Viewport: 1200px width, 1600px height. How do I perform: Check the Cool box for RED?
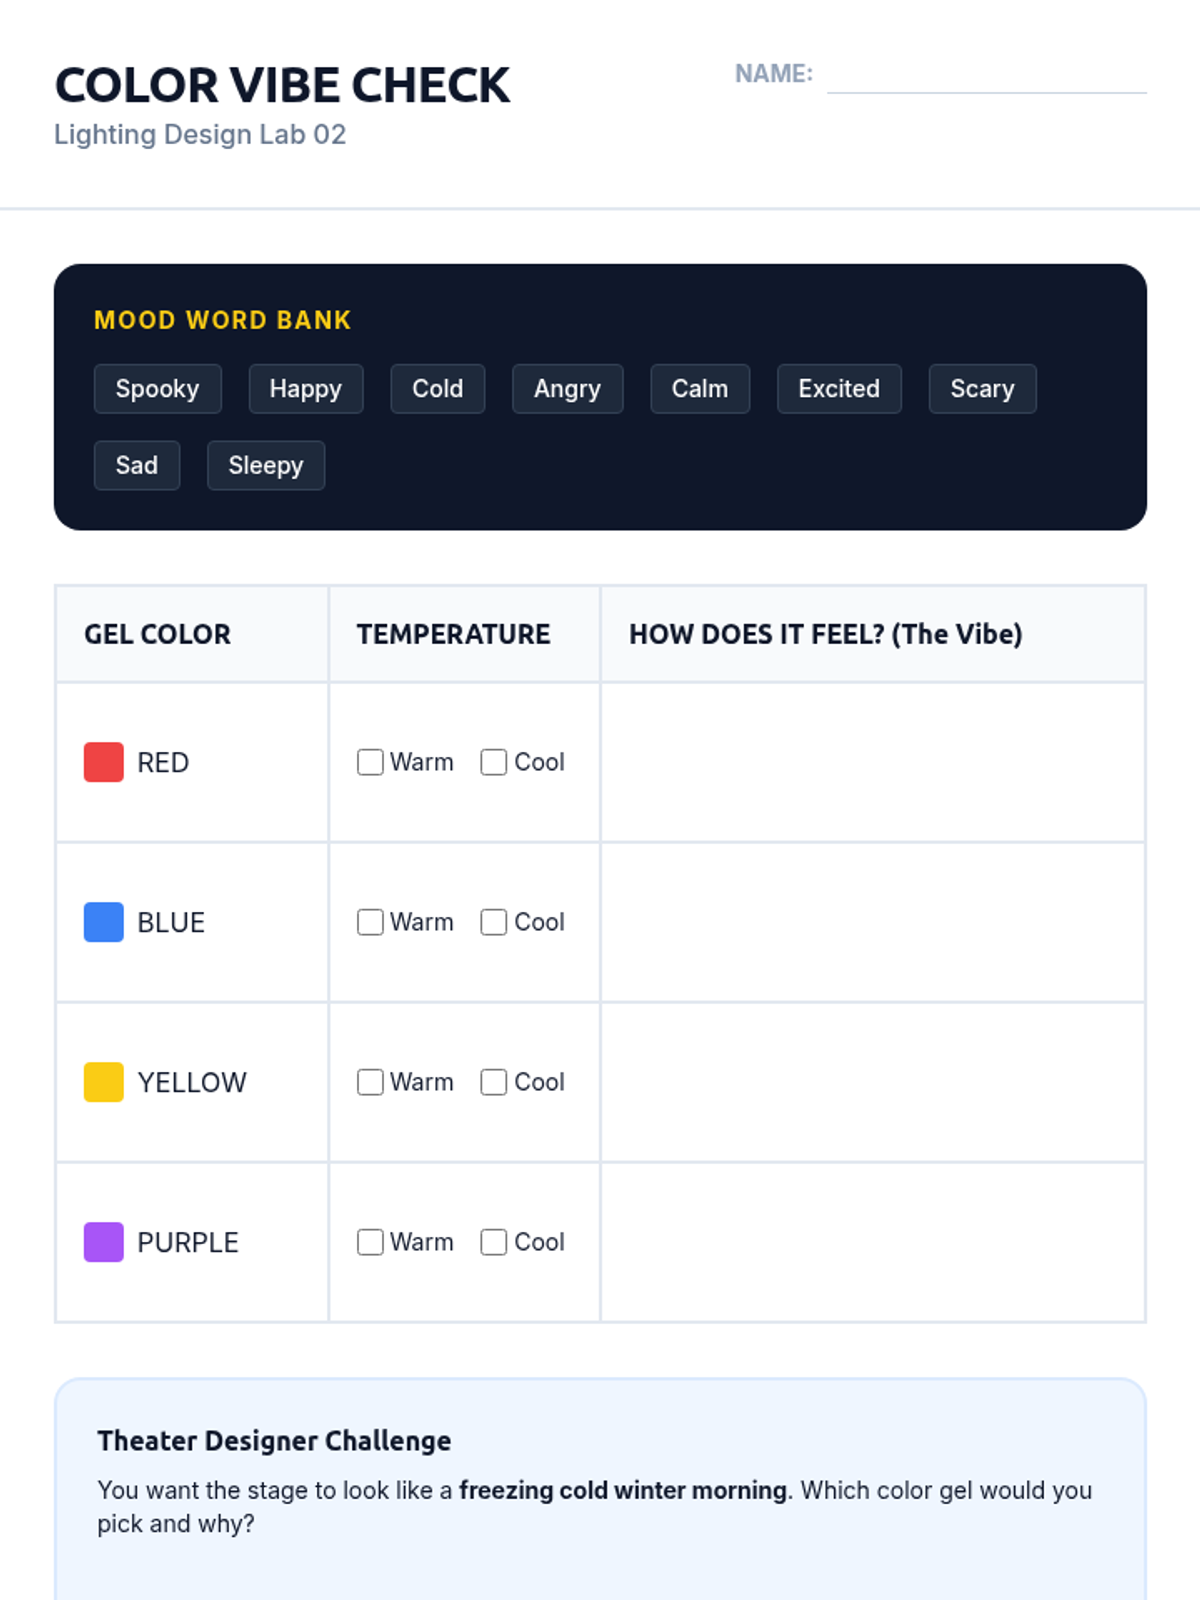pos(493,762)
